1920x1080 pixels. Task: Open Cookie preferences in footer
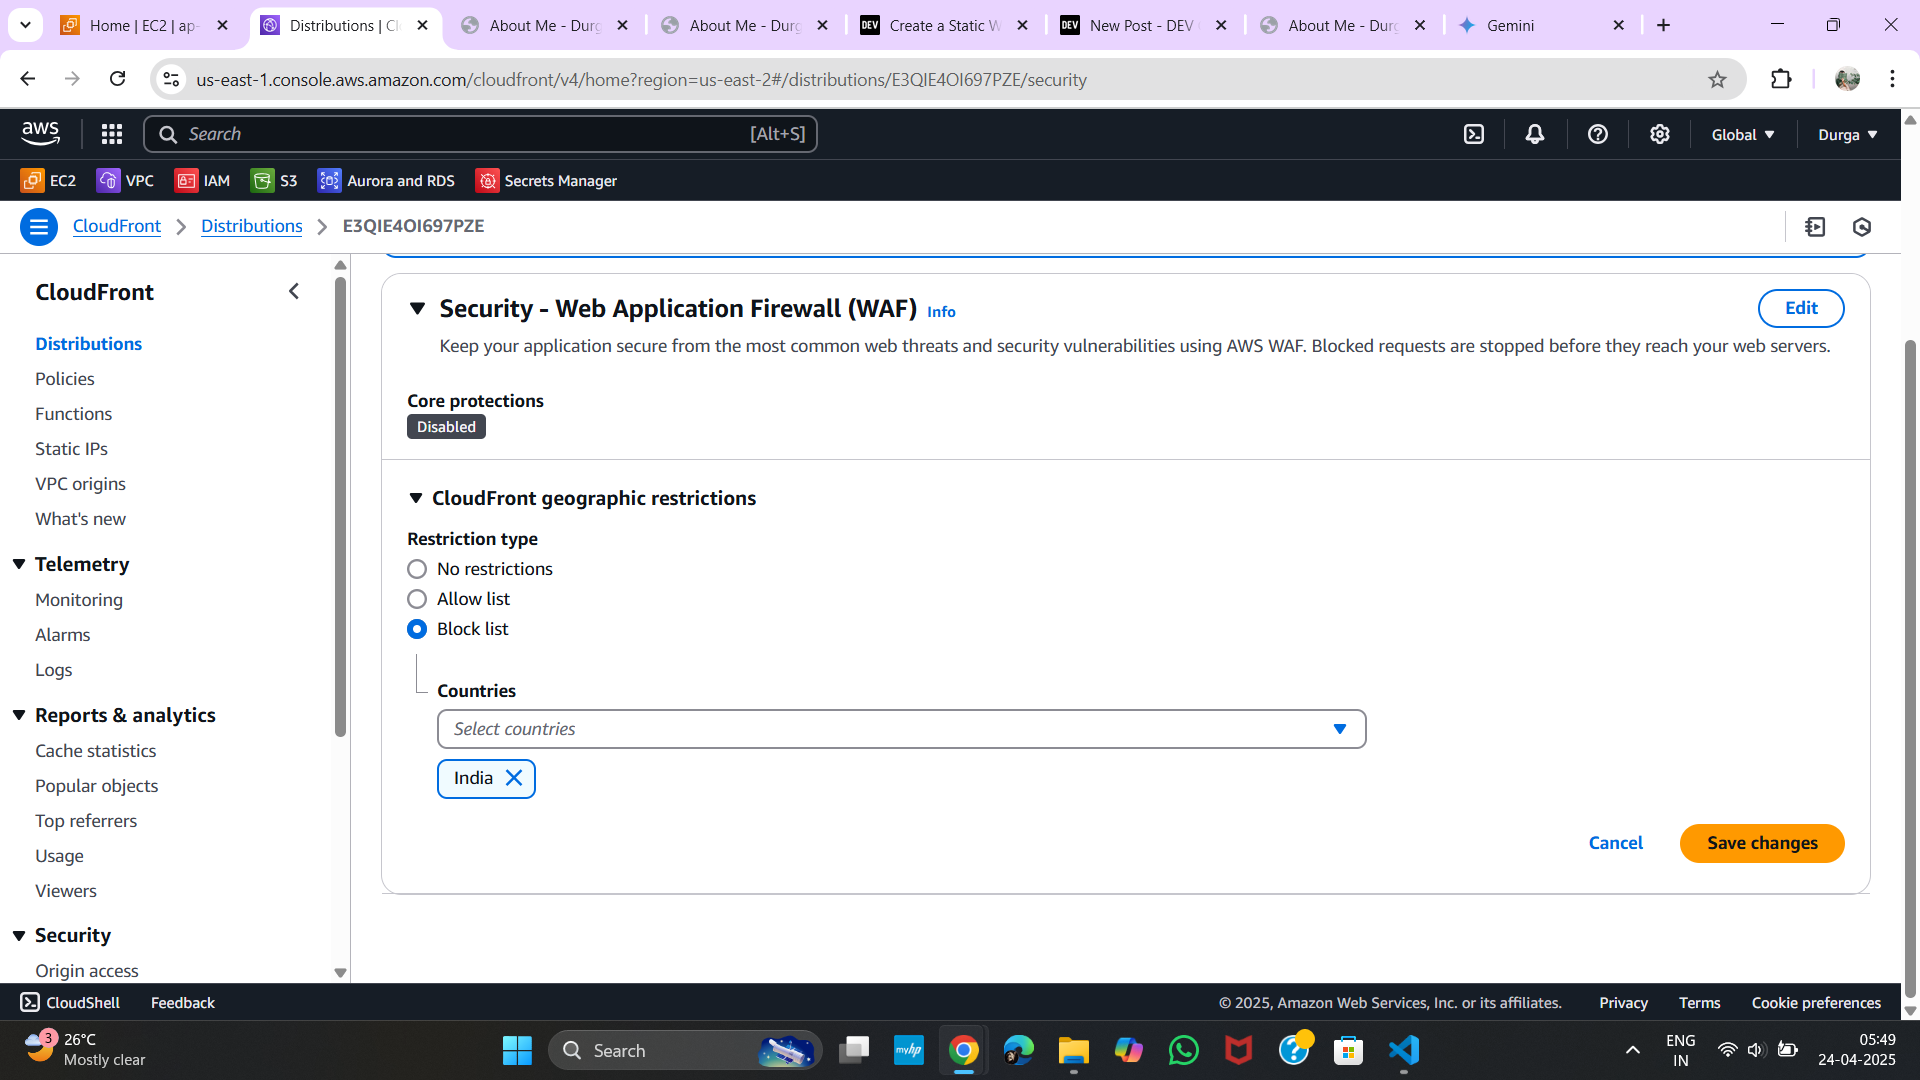click(x=1816, y=1002)
